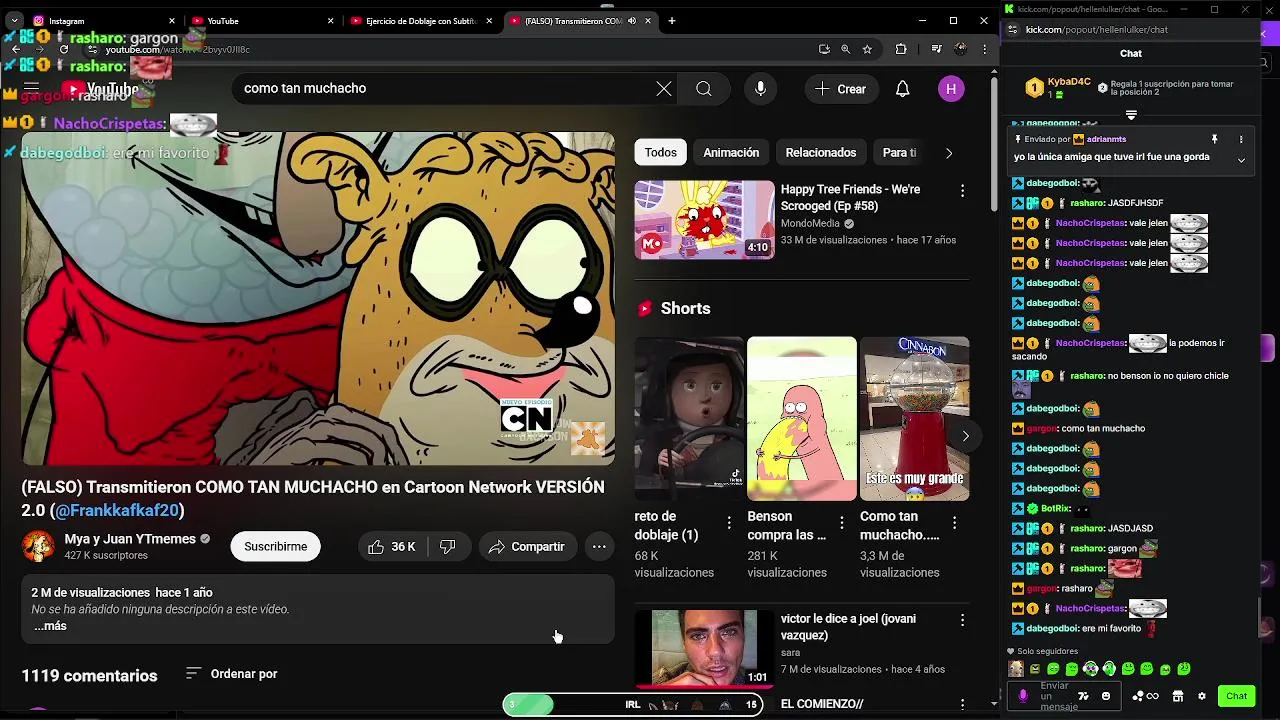
Task: Open options for 'victor le dice a joel'
Action: (x=962, y=620)
